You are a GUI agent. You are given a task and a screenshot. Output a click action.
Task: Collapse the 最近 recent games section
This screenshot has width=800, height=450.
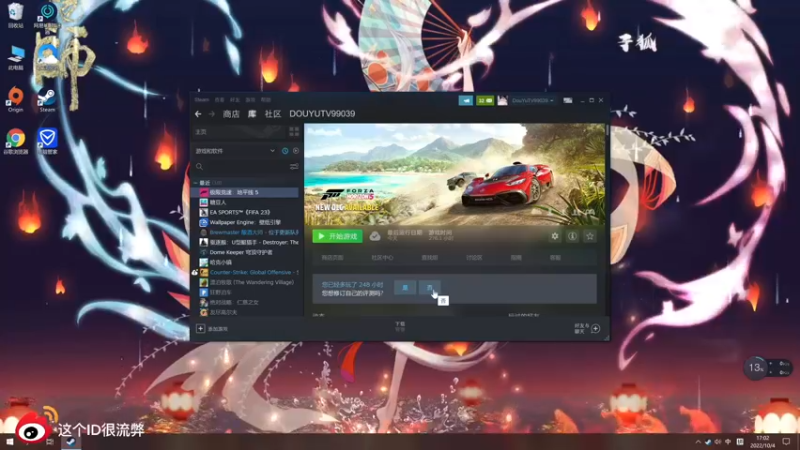(196, 183)
